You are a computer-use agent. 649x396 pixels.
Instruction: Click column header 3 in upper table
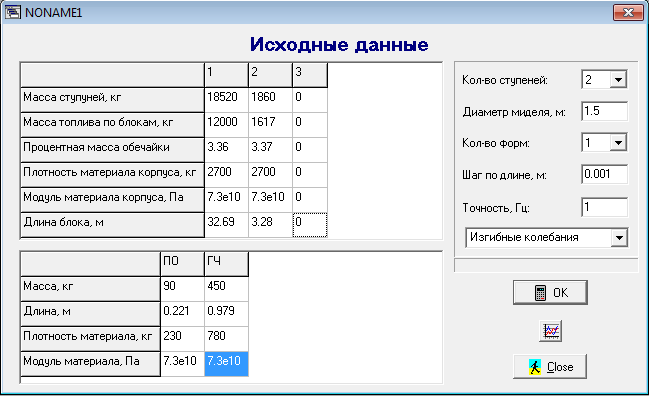[x=310, y=75]
